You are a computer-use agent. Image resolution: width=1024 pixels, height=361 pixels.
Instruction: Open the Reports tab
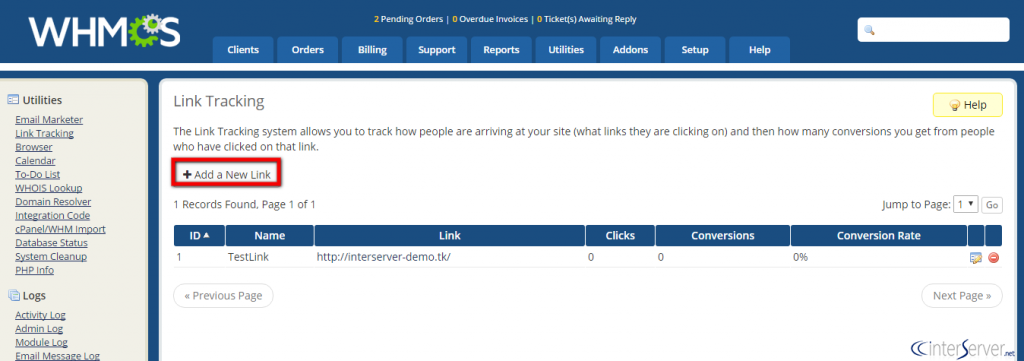(x=502, y=50)
